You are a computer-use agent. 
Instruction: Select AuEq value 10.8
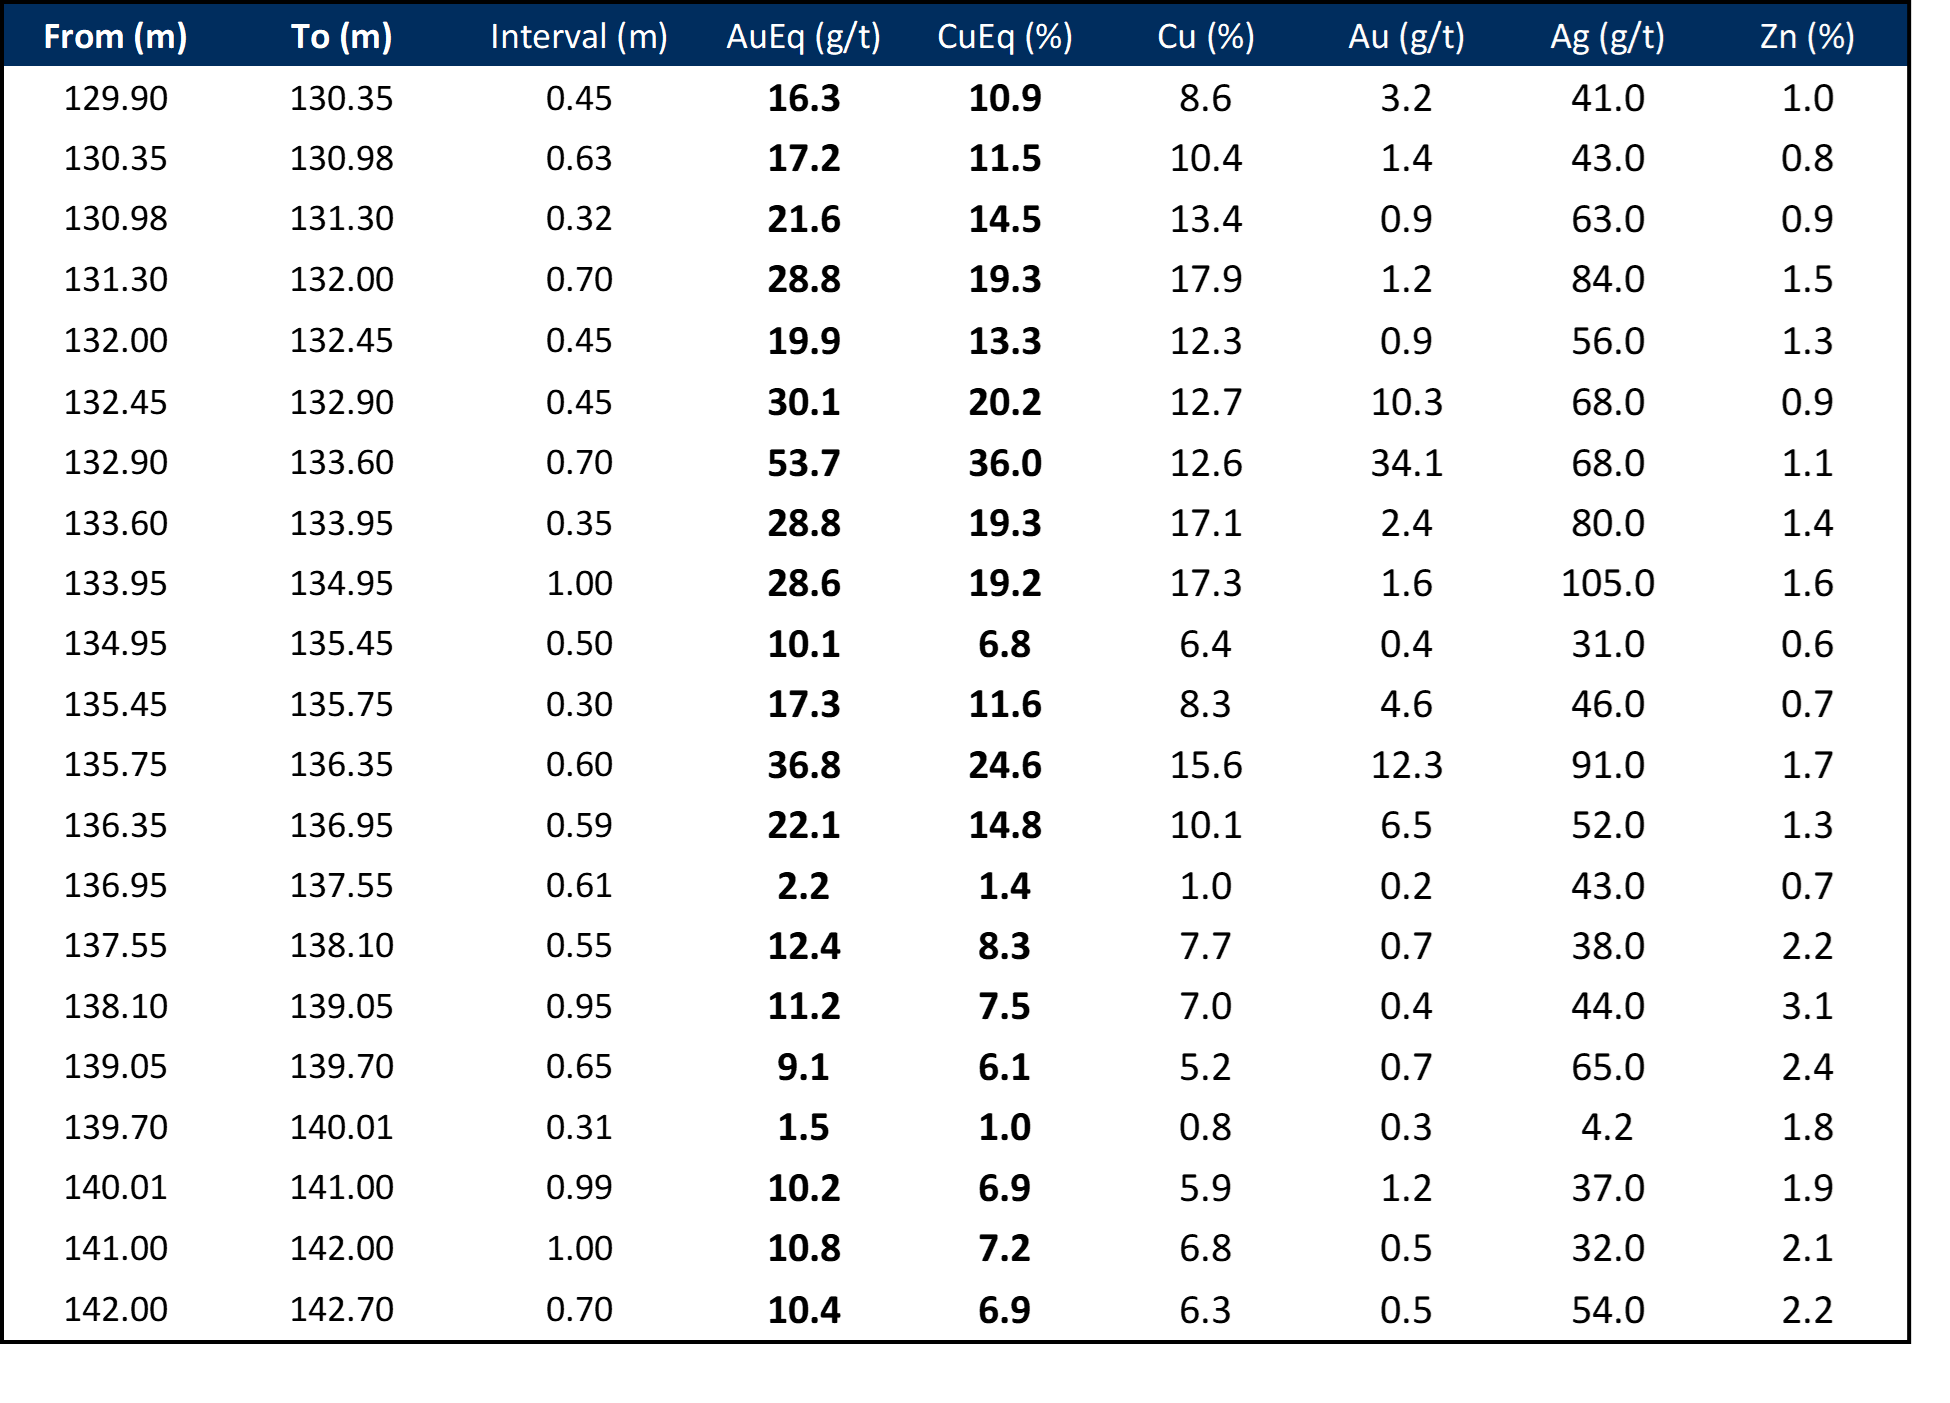point(804,1248)
